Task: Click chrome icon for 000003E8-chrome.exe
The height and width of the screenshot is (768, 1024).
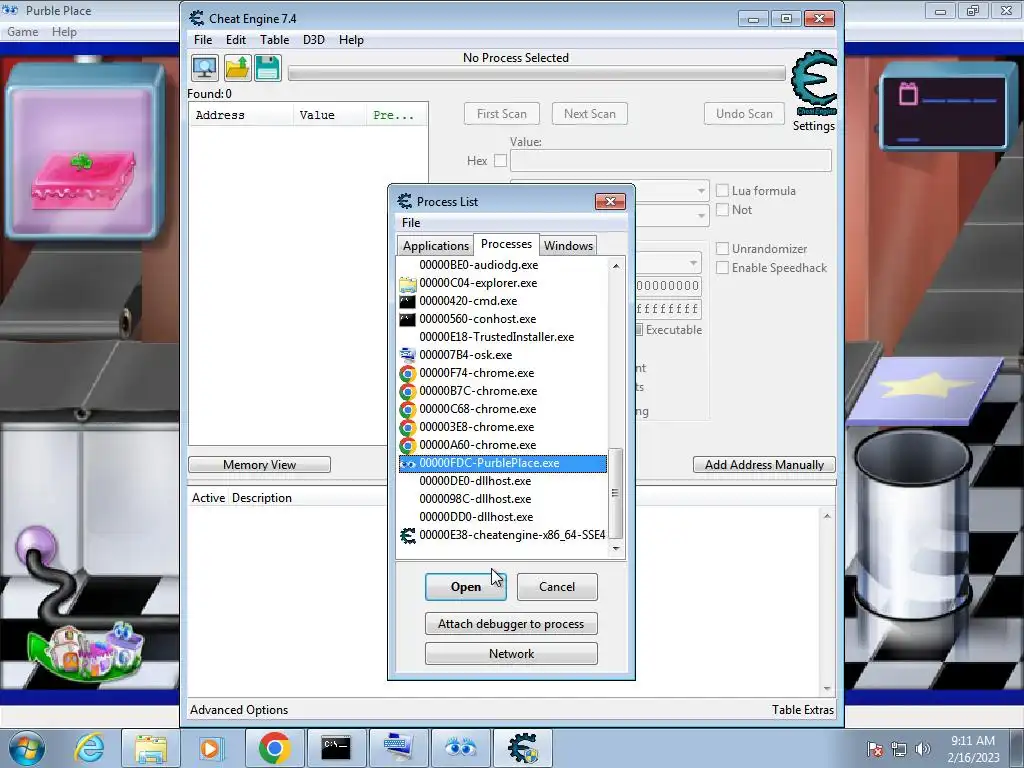Action: pos(408,427)
